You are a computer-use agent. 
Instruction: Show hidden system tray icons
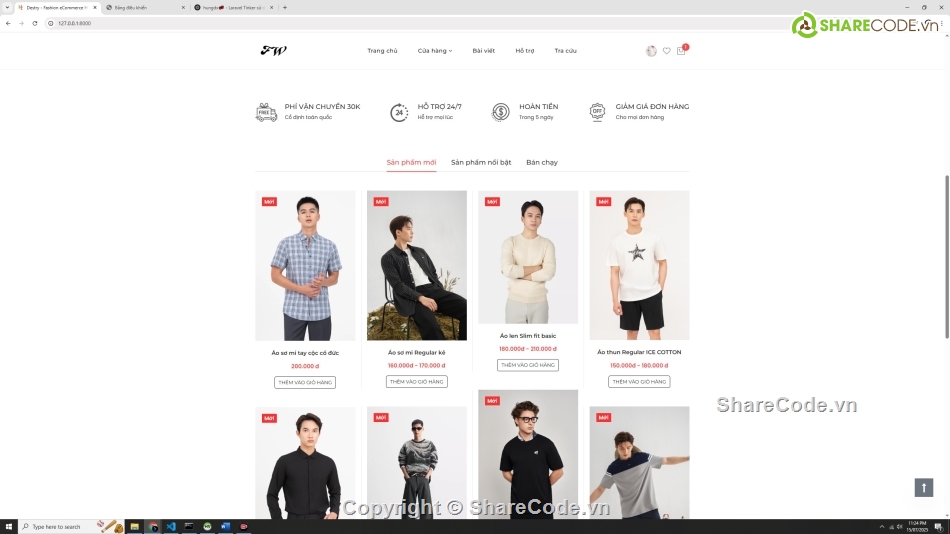pos(882,527)
